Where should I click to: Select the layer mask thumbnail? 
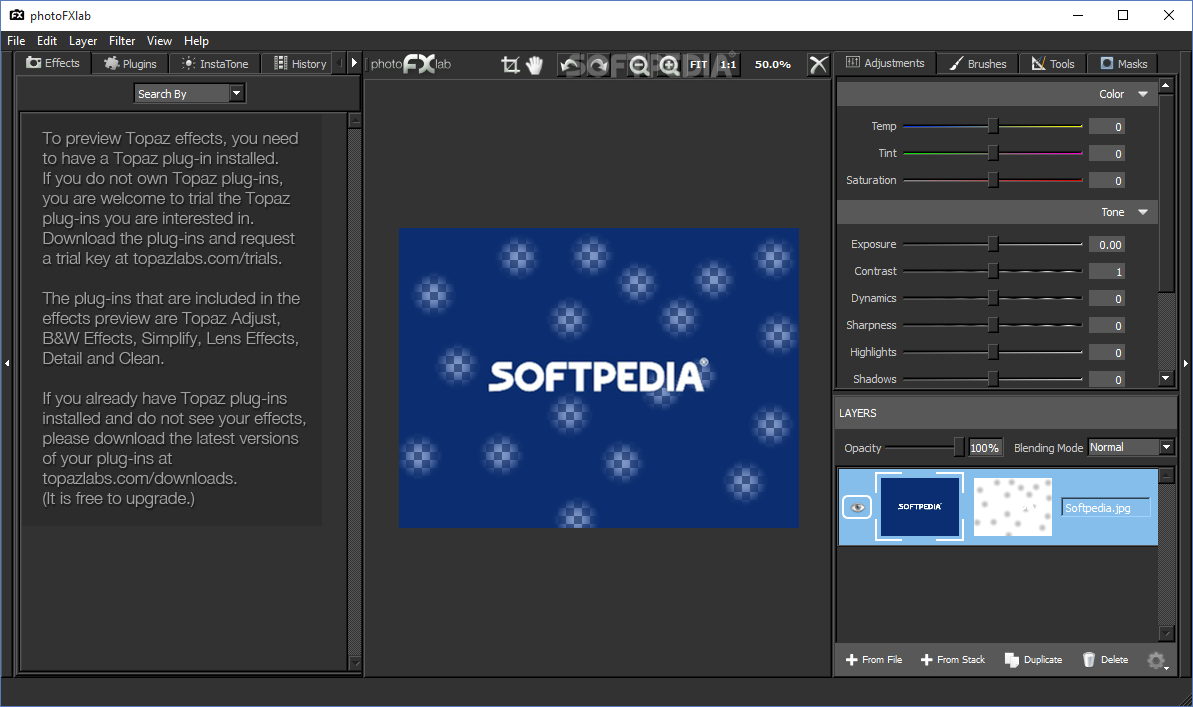click(1013, 507)
